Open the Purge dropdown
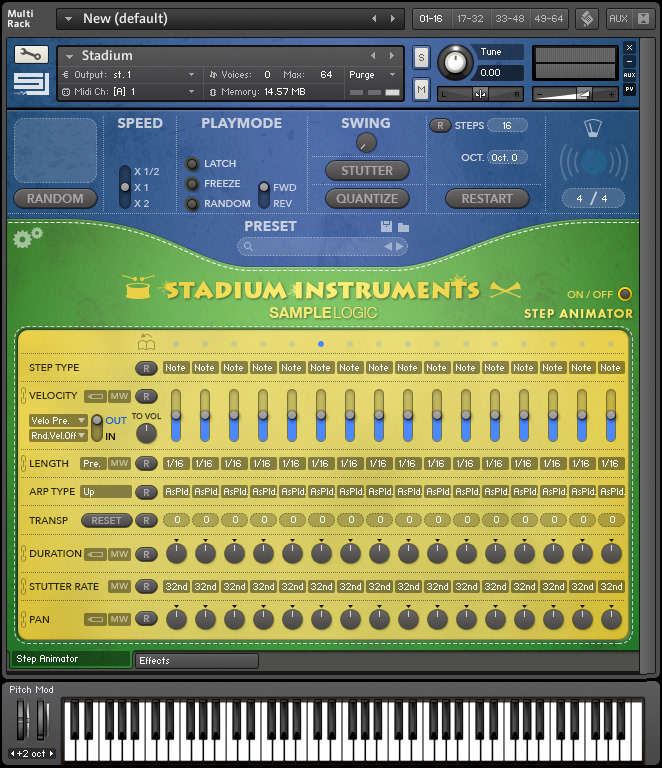 372,75
